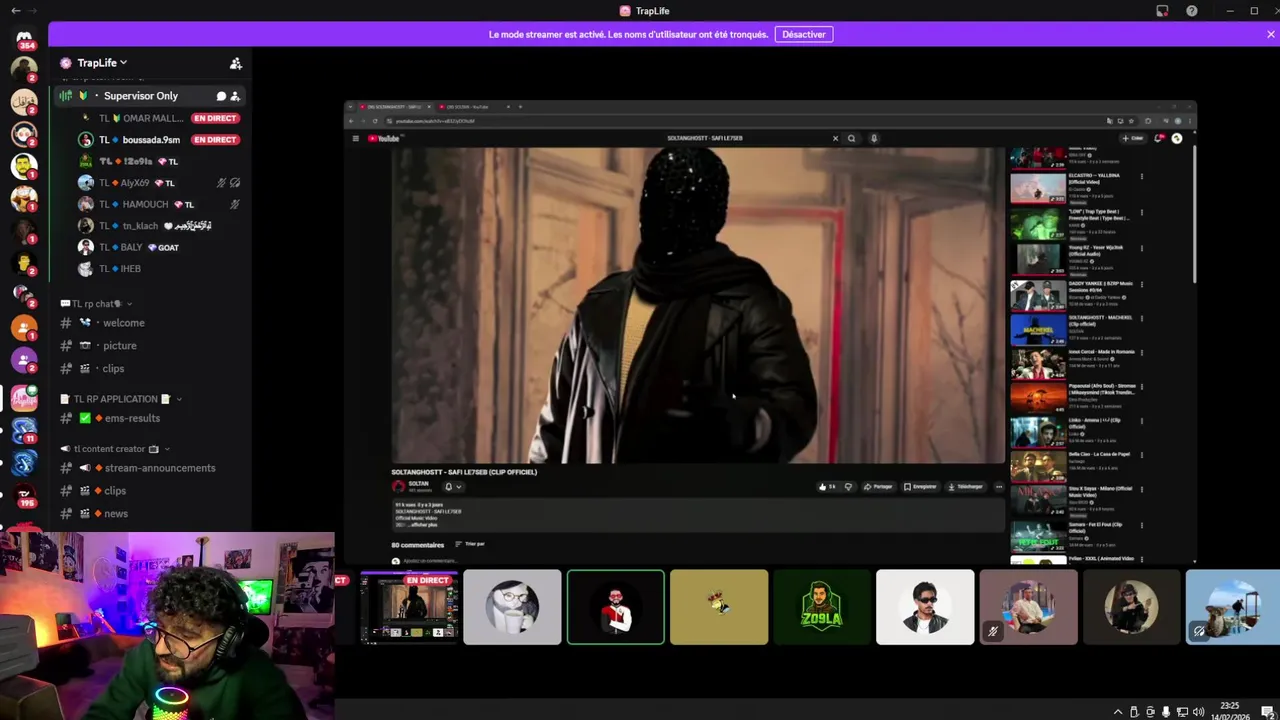Click the Enregistrer save button

[920, 487]
